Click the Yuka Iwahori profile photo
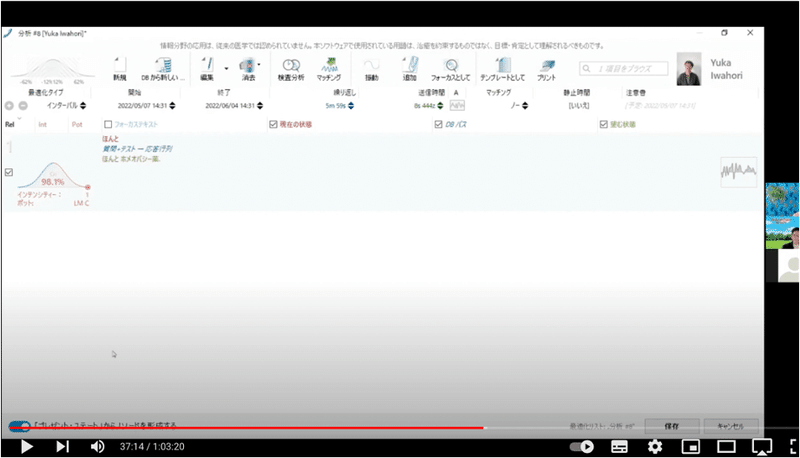The image size is (800, 458). tap(689, 69)
